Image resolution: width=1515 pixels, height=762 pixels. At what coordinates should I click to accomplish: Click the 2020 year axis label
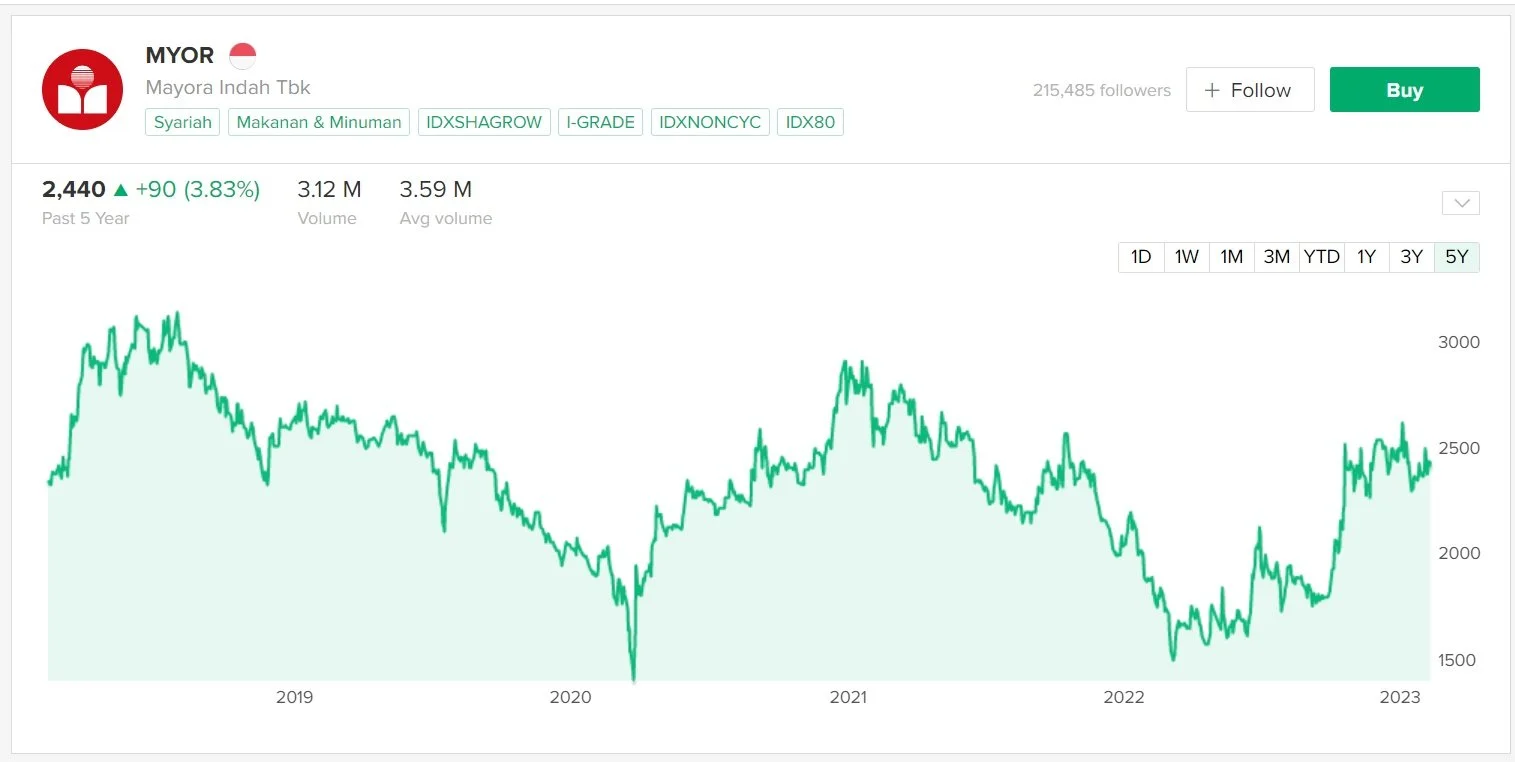pyautogui.click(x=571, y=697)
